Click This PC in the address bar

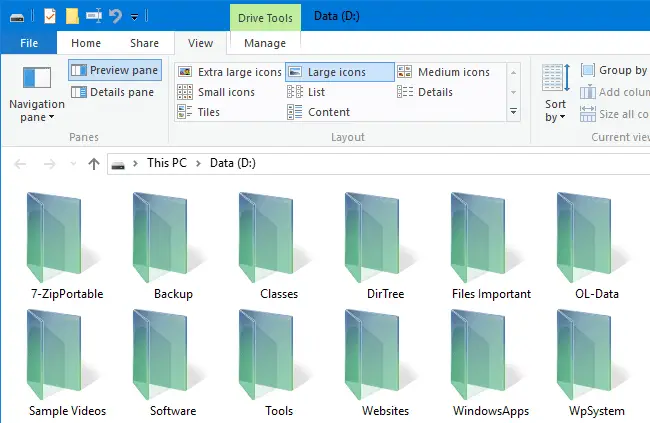(167, 163)
